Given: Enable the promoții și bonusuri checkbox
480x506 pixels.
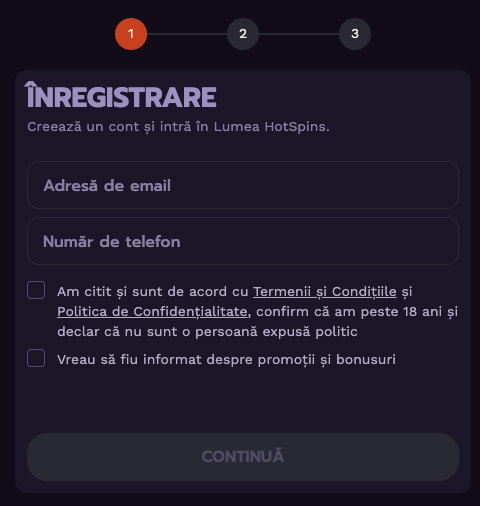Looking at the screenshot, I should coord(36,358).
